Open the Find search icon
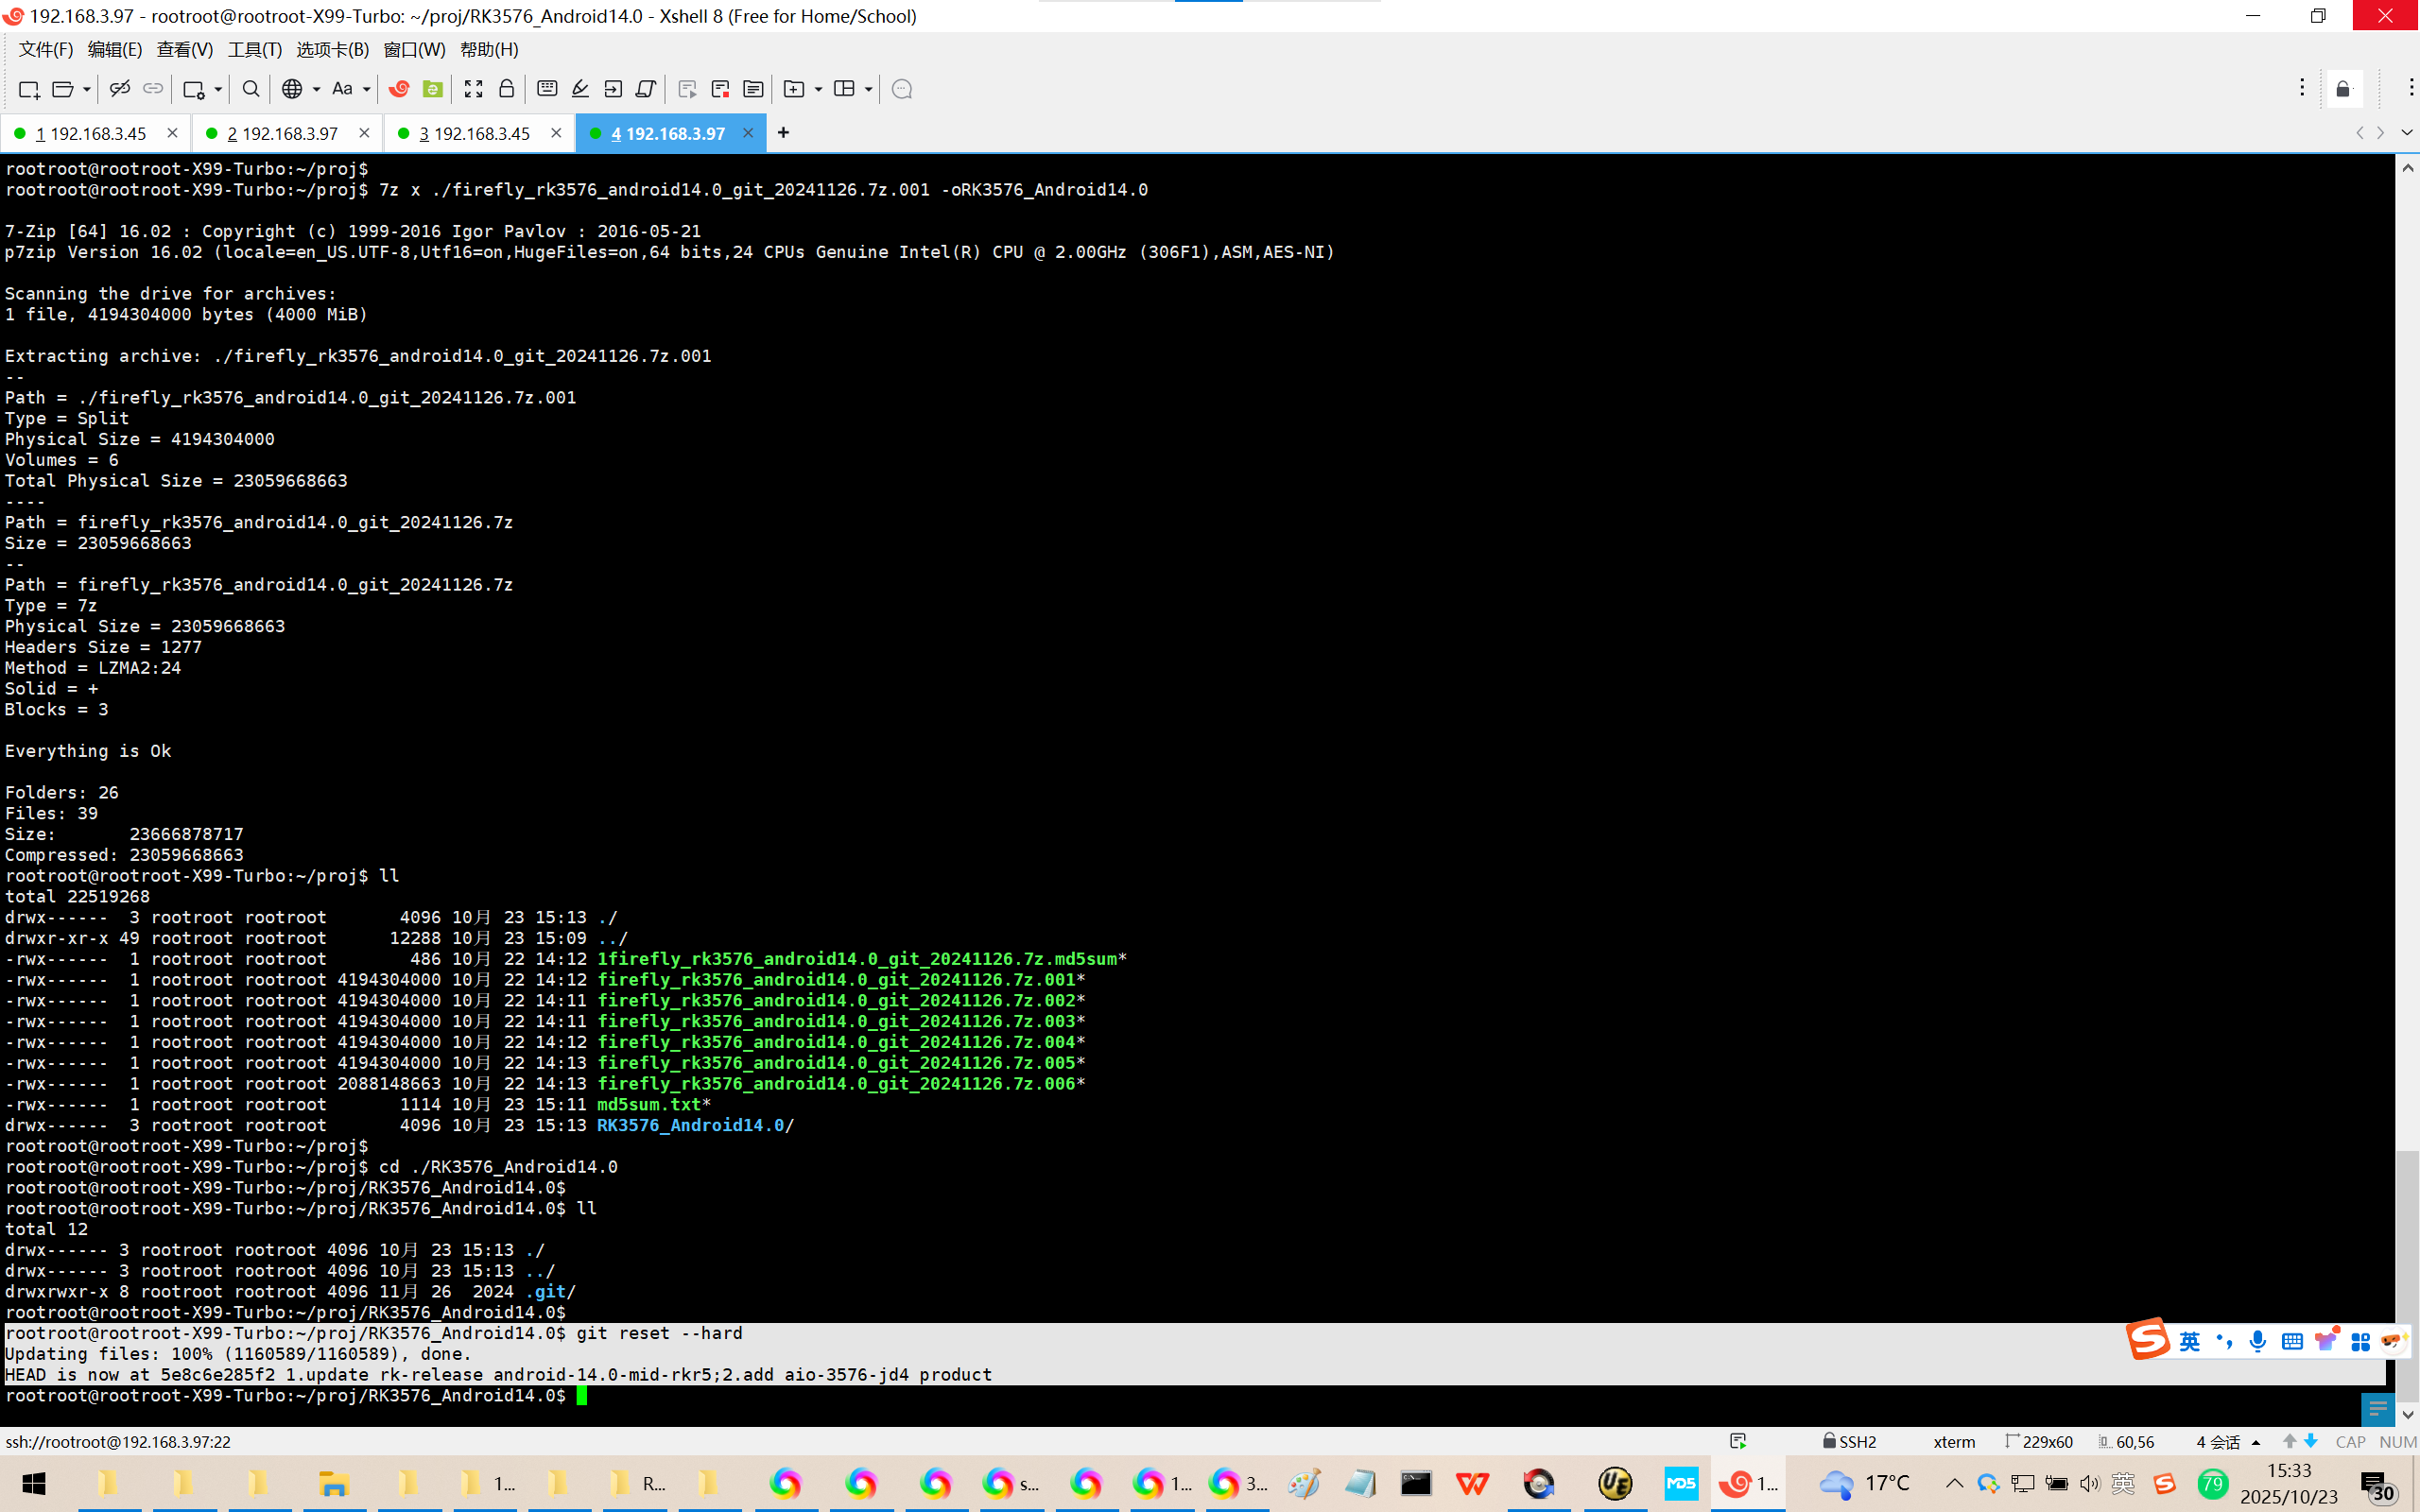 (x=251, y=89)
